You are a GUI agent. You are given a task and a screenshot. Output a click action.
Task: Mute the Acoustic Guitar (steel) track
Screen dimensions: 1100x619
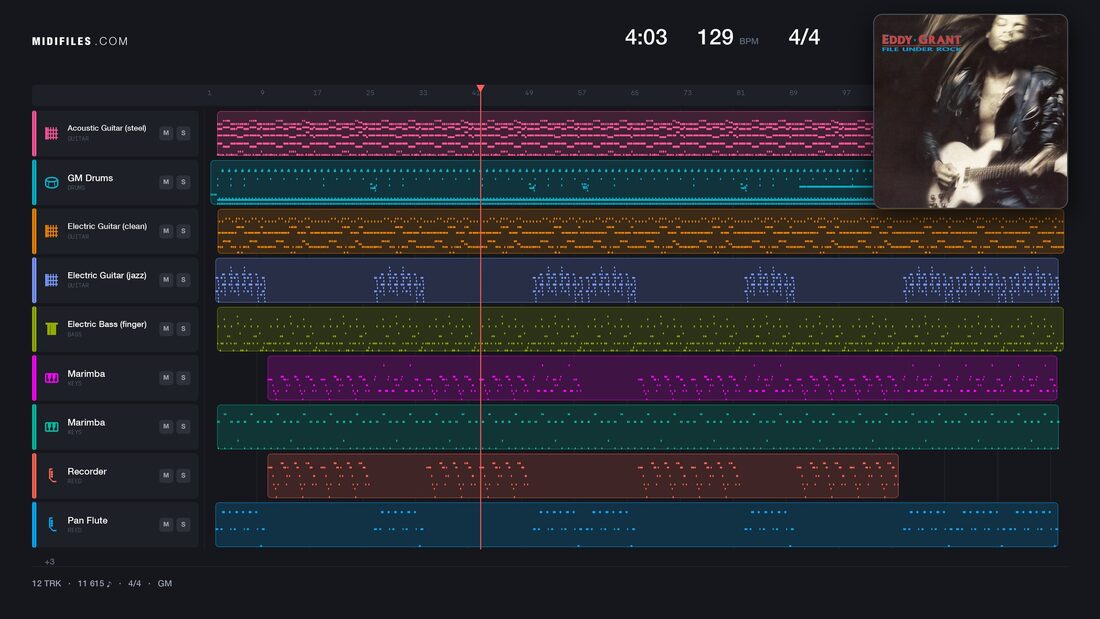pyautogui.click(x=166, y=133)
